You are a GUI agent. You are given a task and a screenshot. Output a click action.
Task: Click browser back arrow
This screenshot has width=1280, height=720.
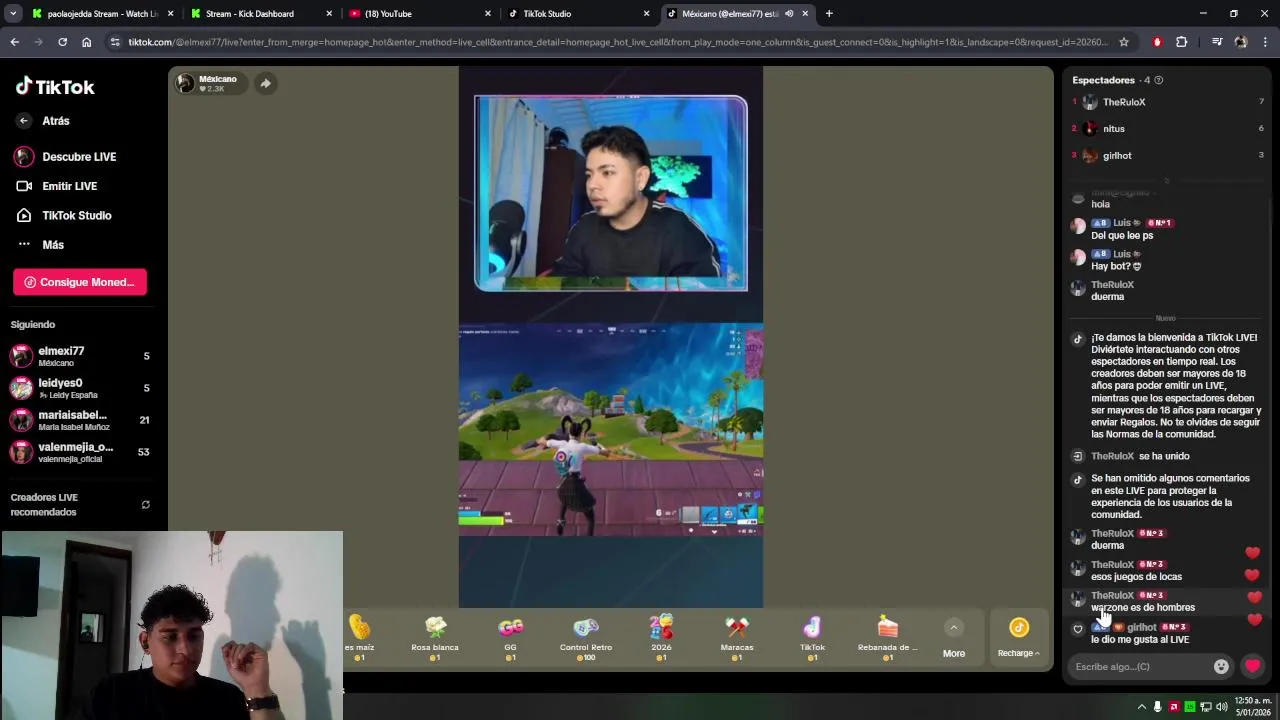[x=14, y=42]
